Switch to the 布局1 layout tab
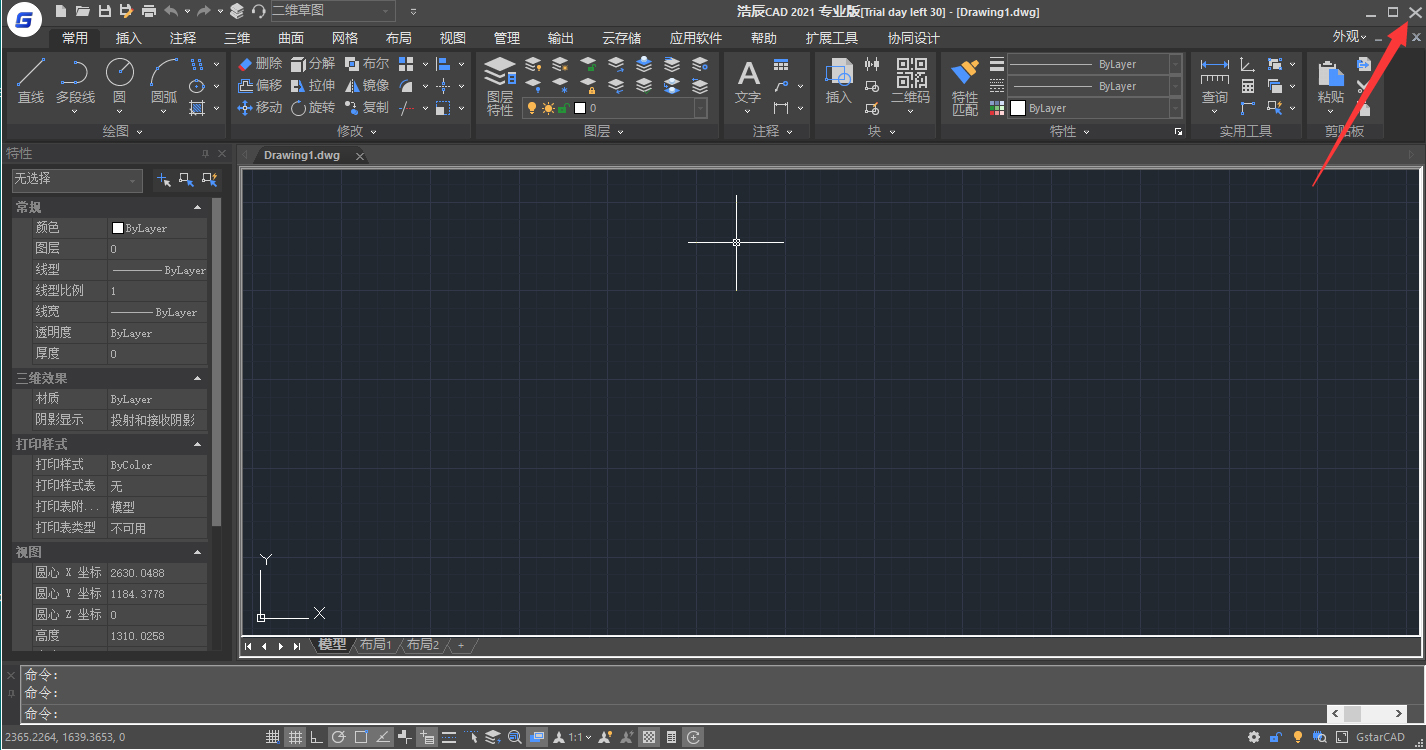 [x=376, y=645]
